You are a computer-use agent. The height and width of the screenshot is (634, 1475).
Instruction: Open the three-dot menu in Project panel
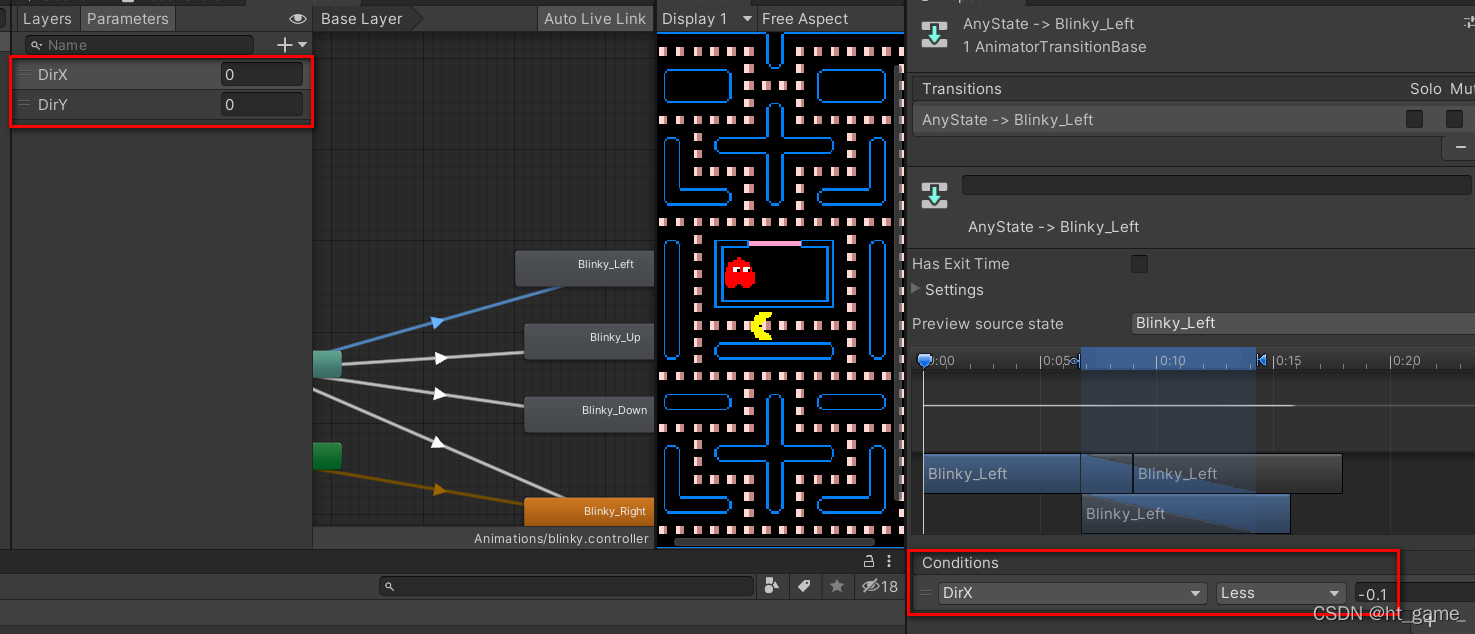pos(889,561)
